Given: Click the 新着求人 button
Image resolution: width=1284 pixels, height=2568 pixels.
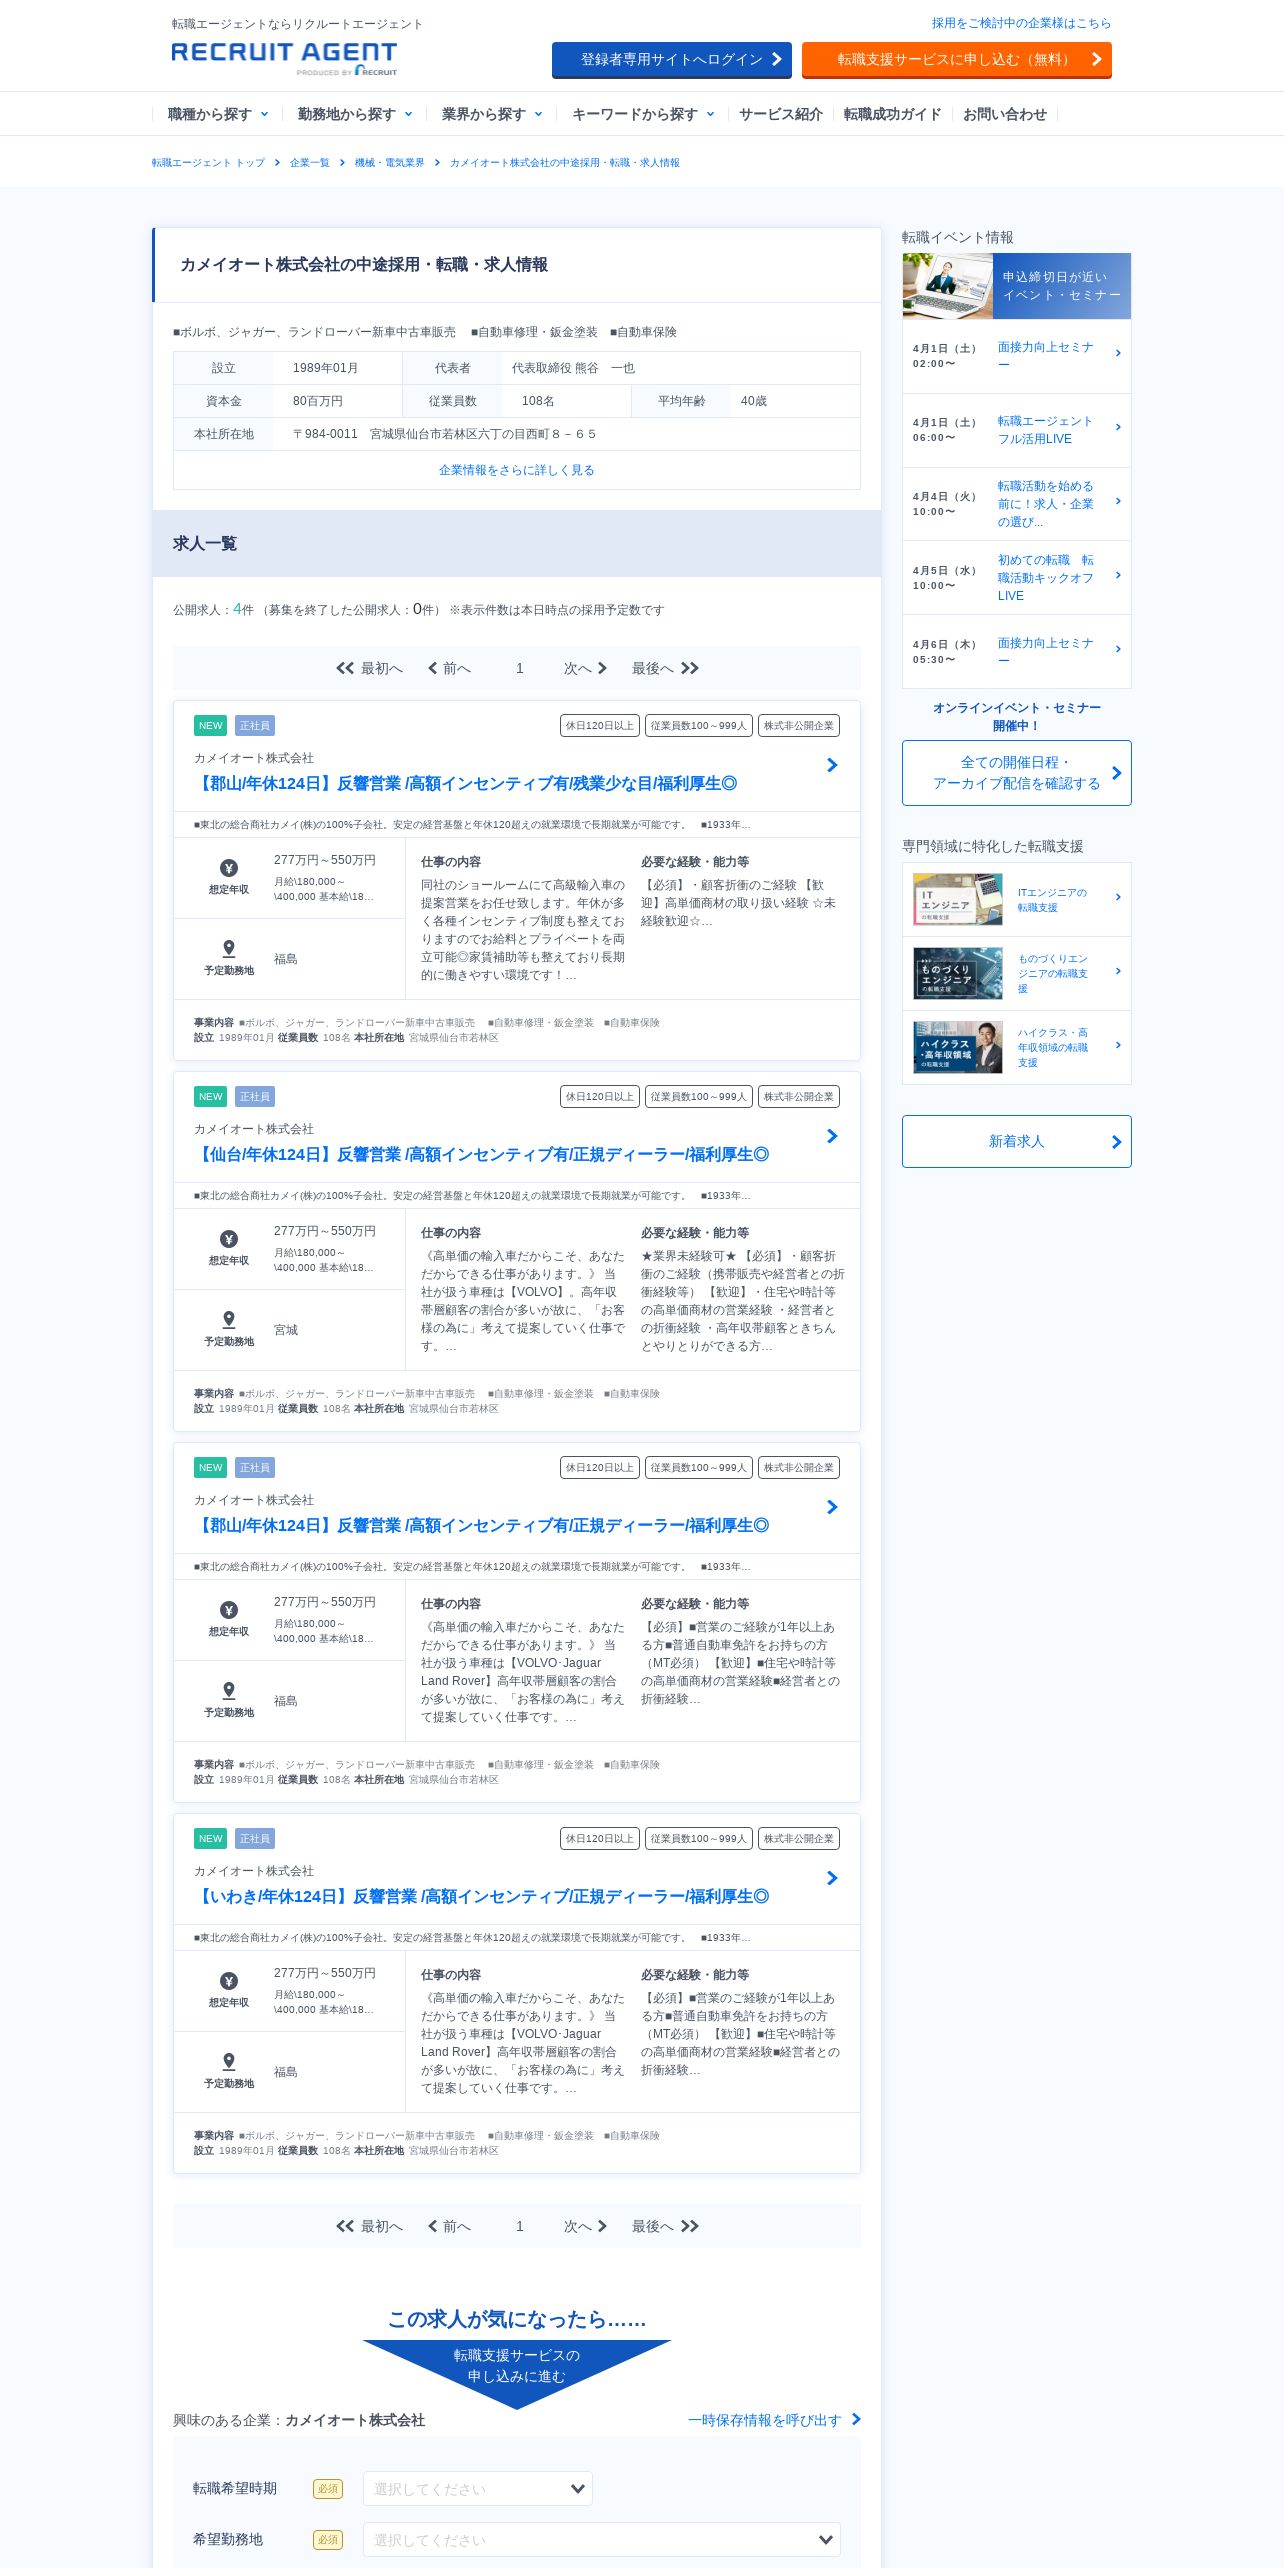Looking at the screenshot, I should tap(1017, 1141).
